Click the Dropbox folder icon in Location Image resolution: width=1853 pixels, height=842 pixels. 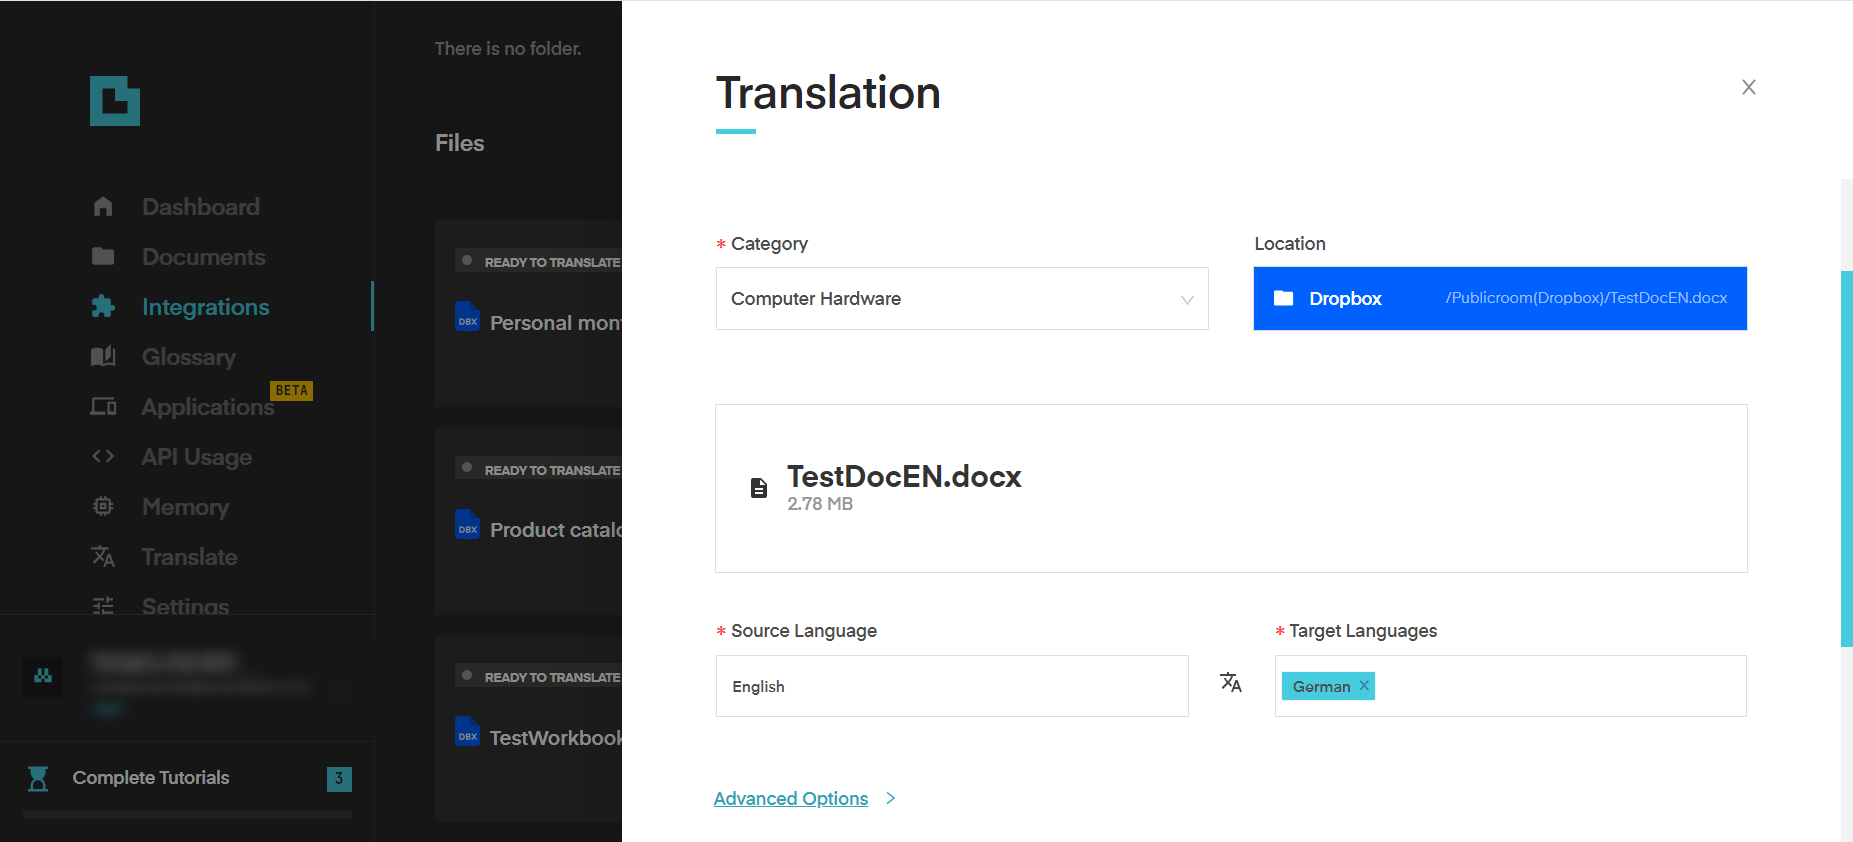pos(1284,298)
